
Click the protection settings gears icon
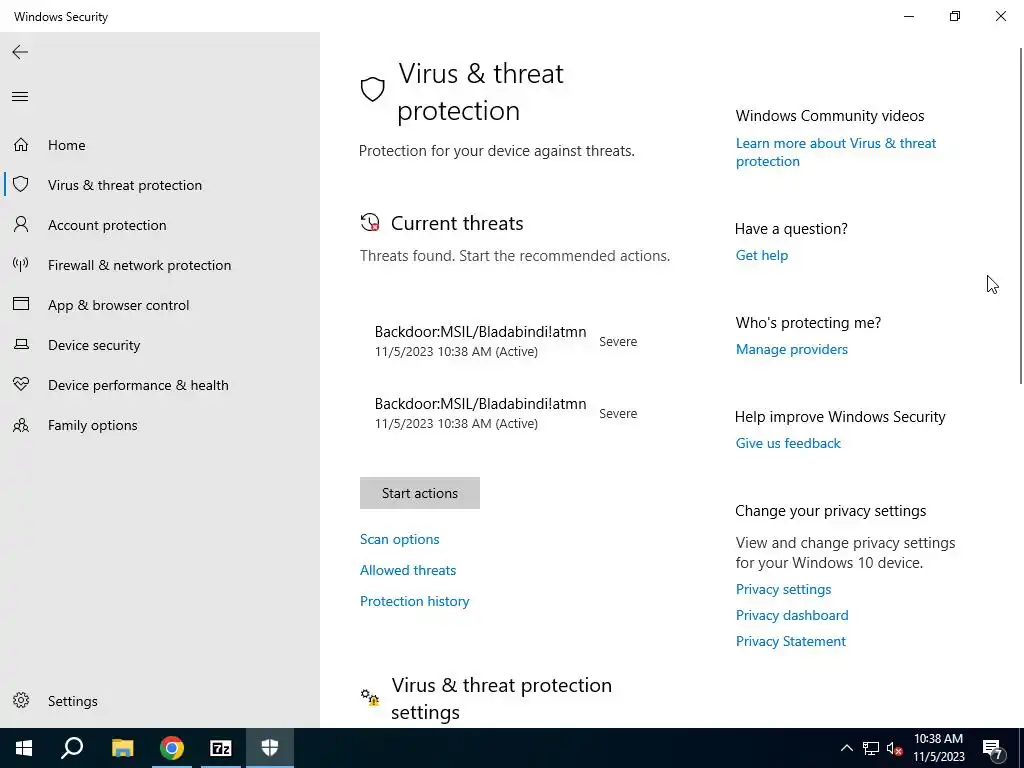coord(370,697)
